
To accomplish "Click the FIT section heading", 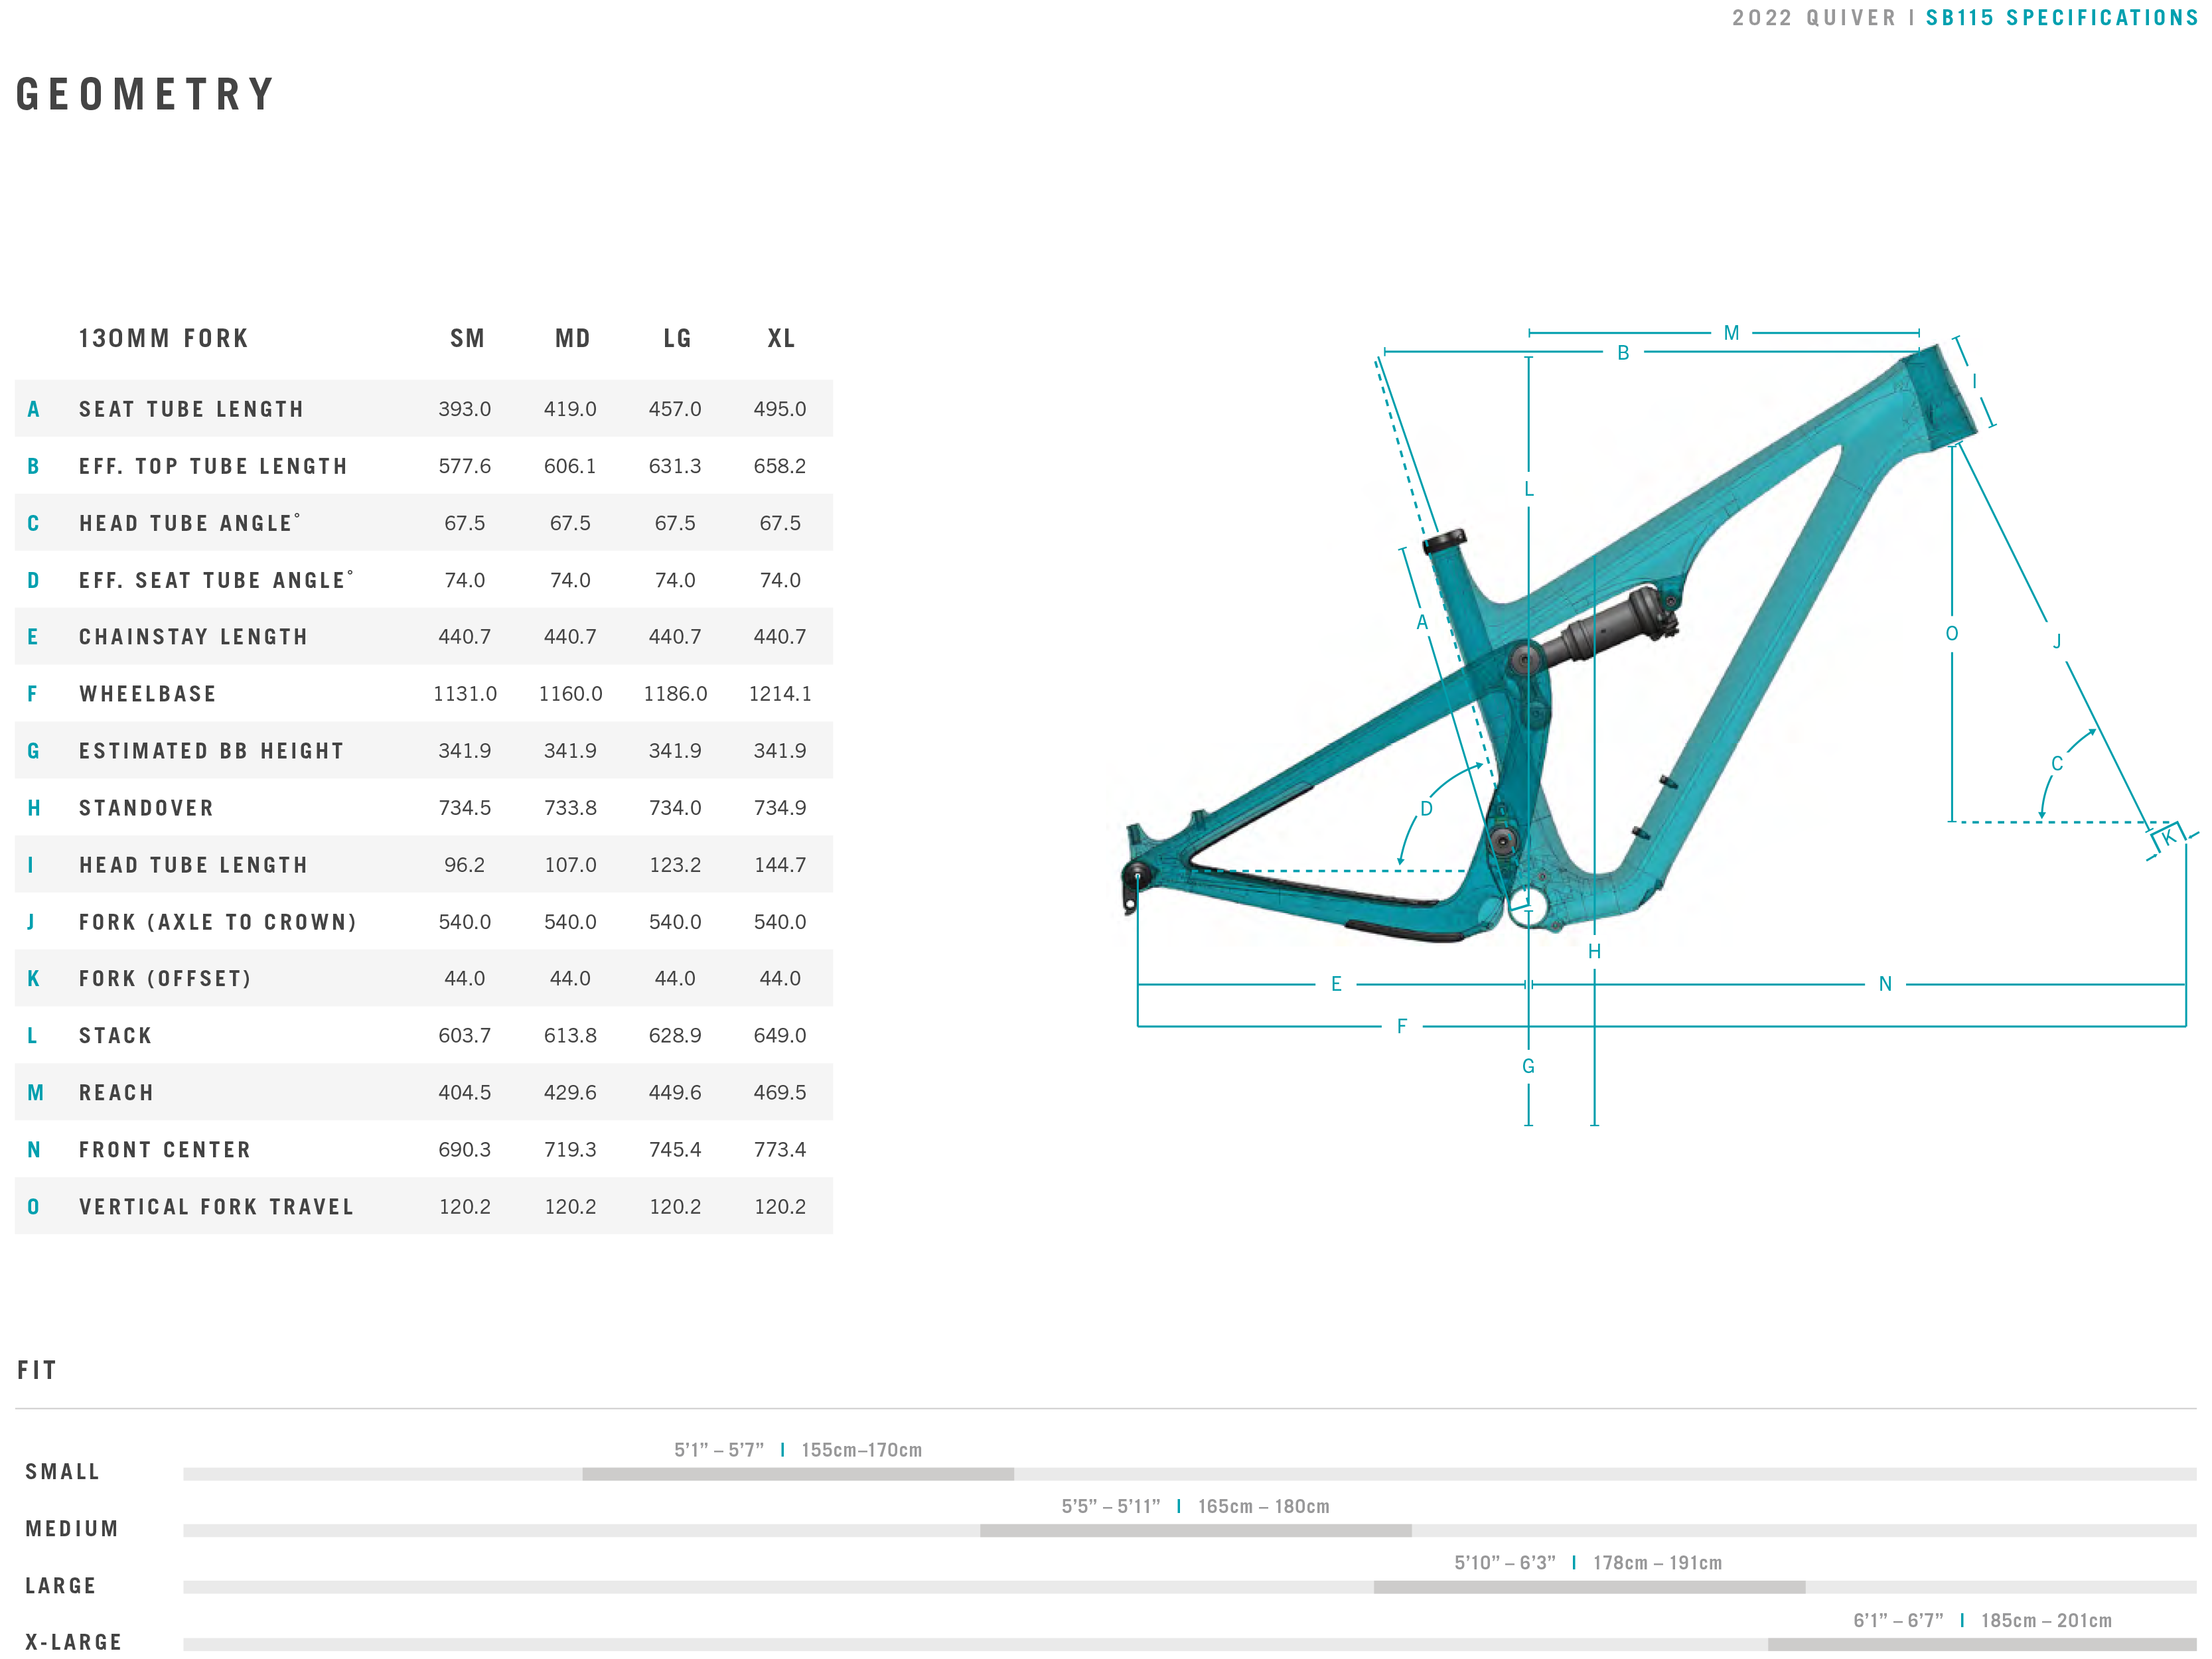I will 37,1370.
